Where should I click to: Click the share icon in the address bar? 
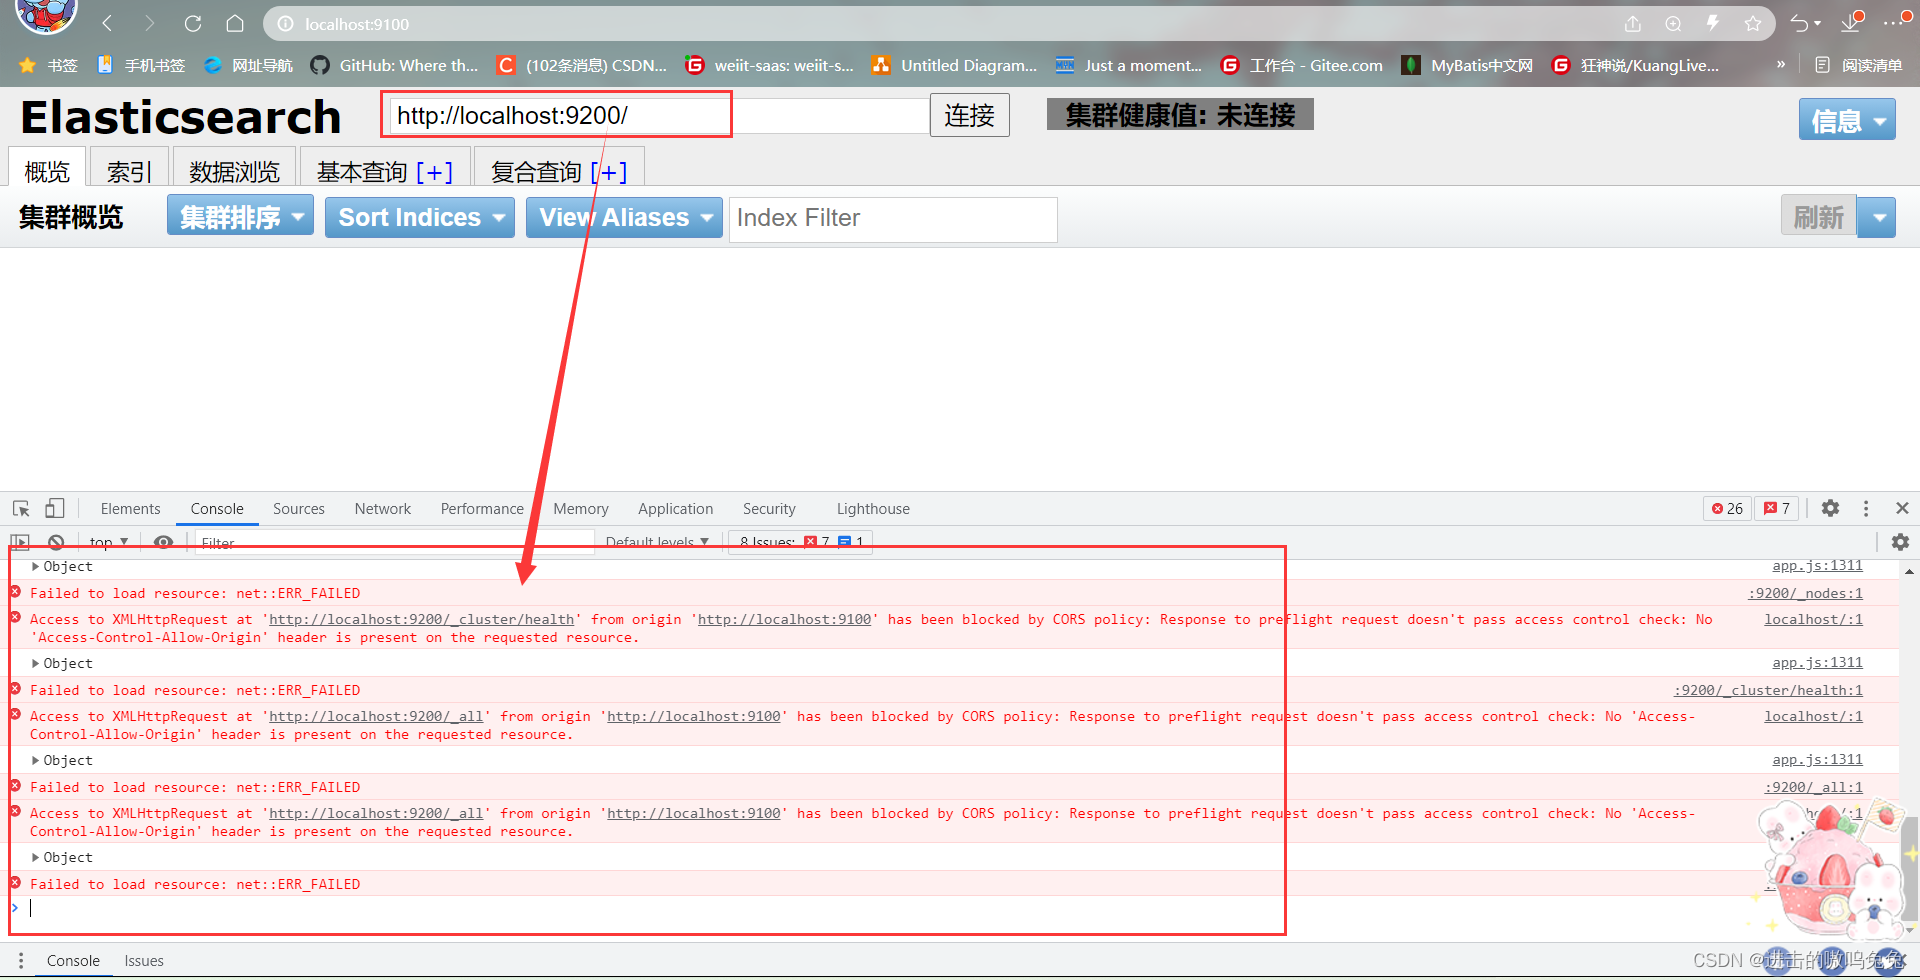(x=1633, y=23)
